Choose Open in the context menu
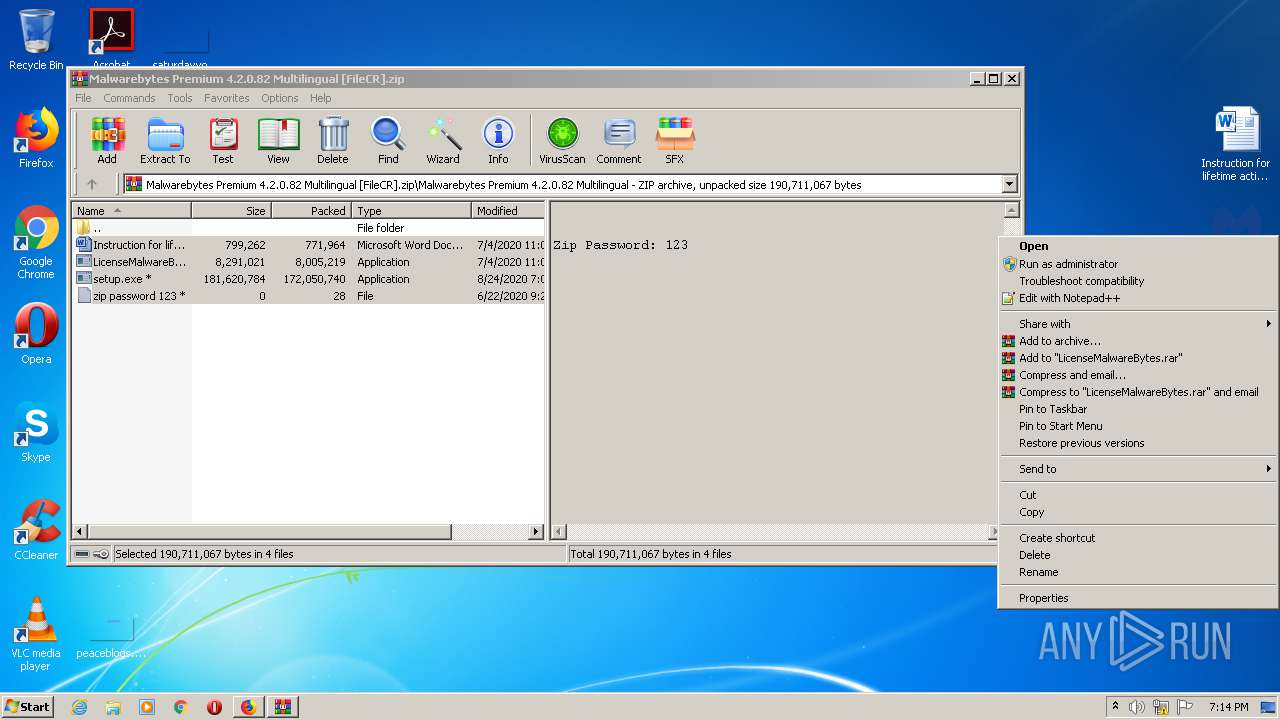1280x720 pixels. click(1138, 246)
